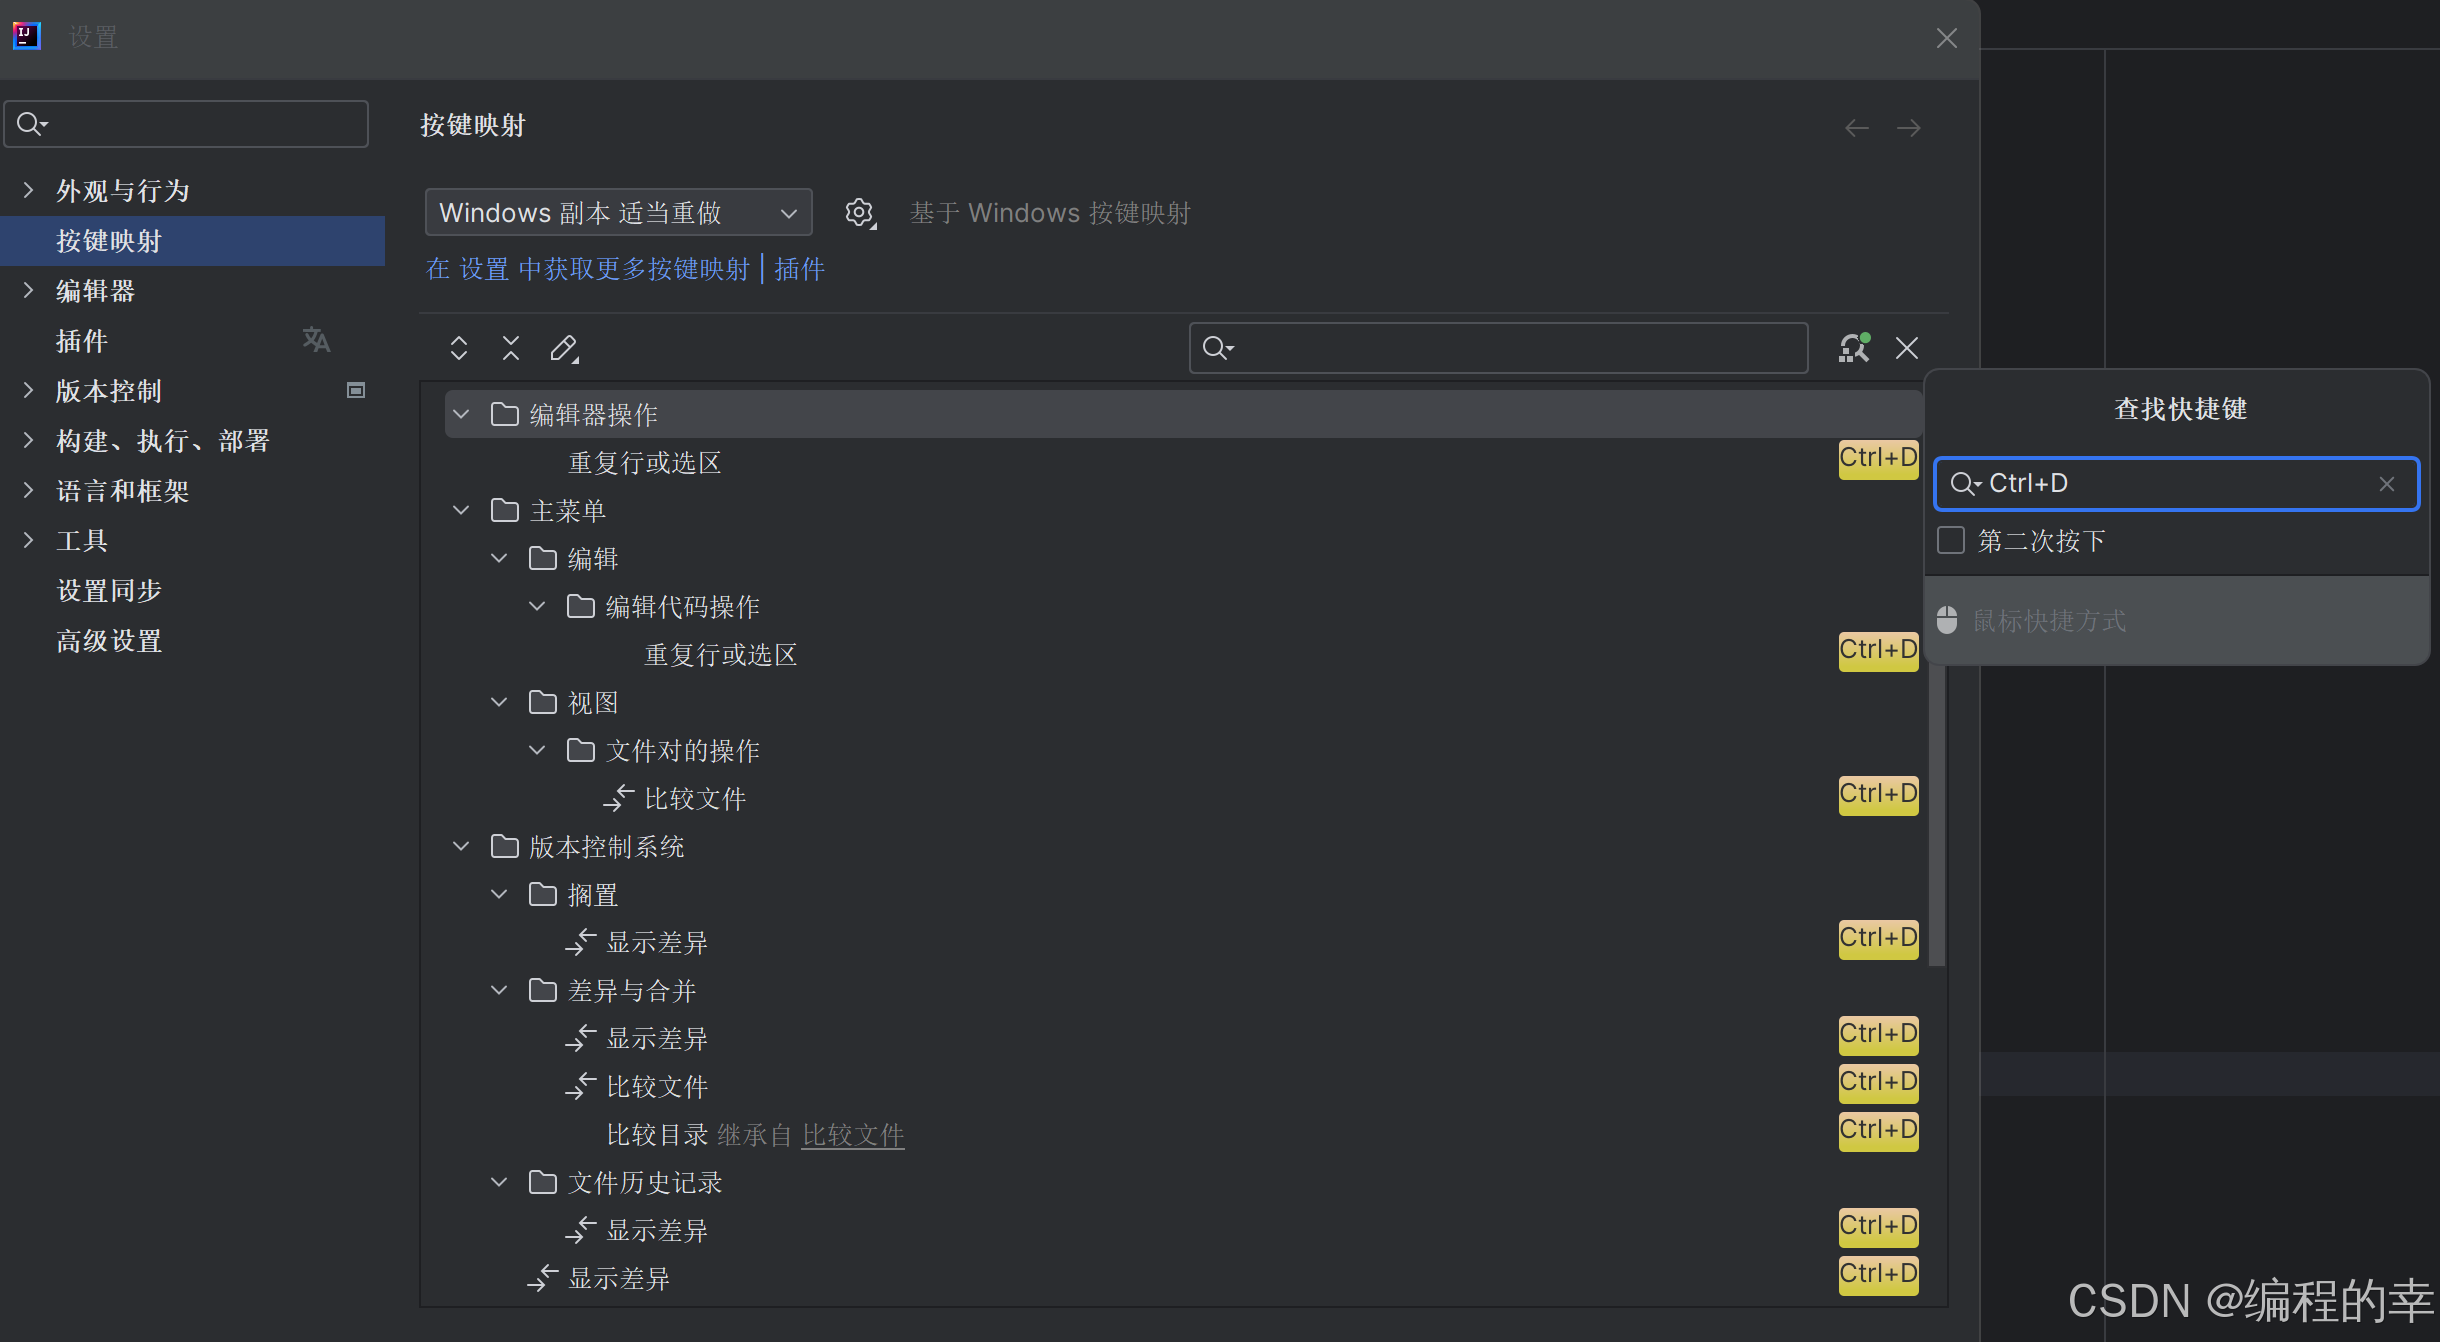Click the pencil Edit Shortcut icon
The image size is (2440, 1342).
[564, 348]
